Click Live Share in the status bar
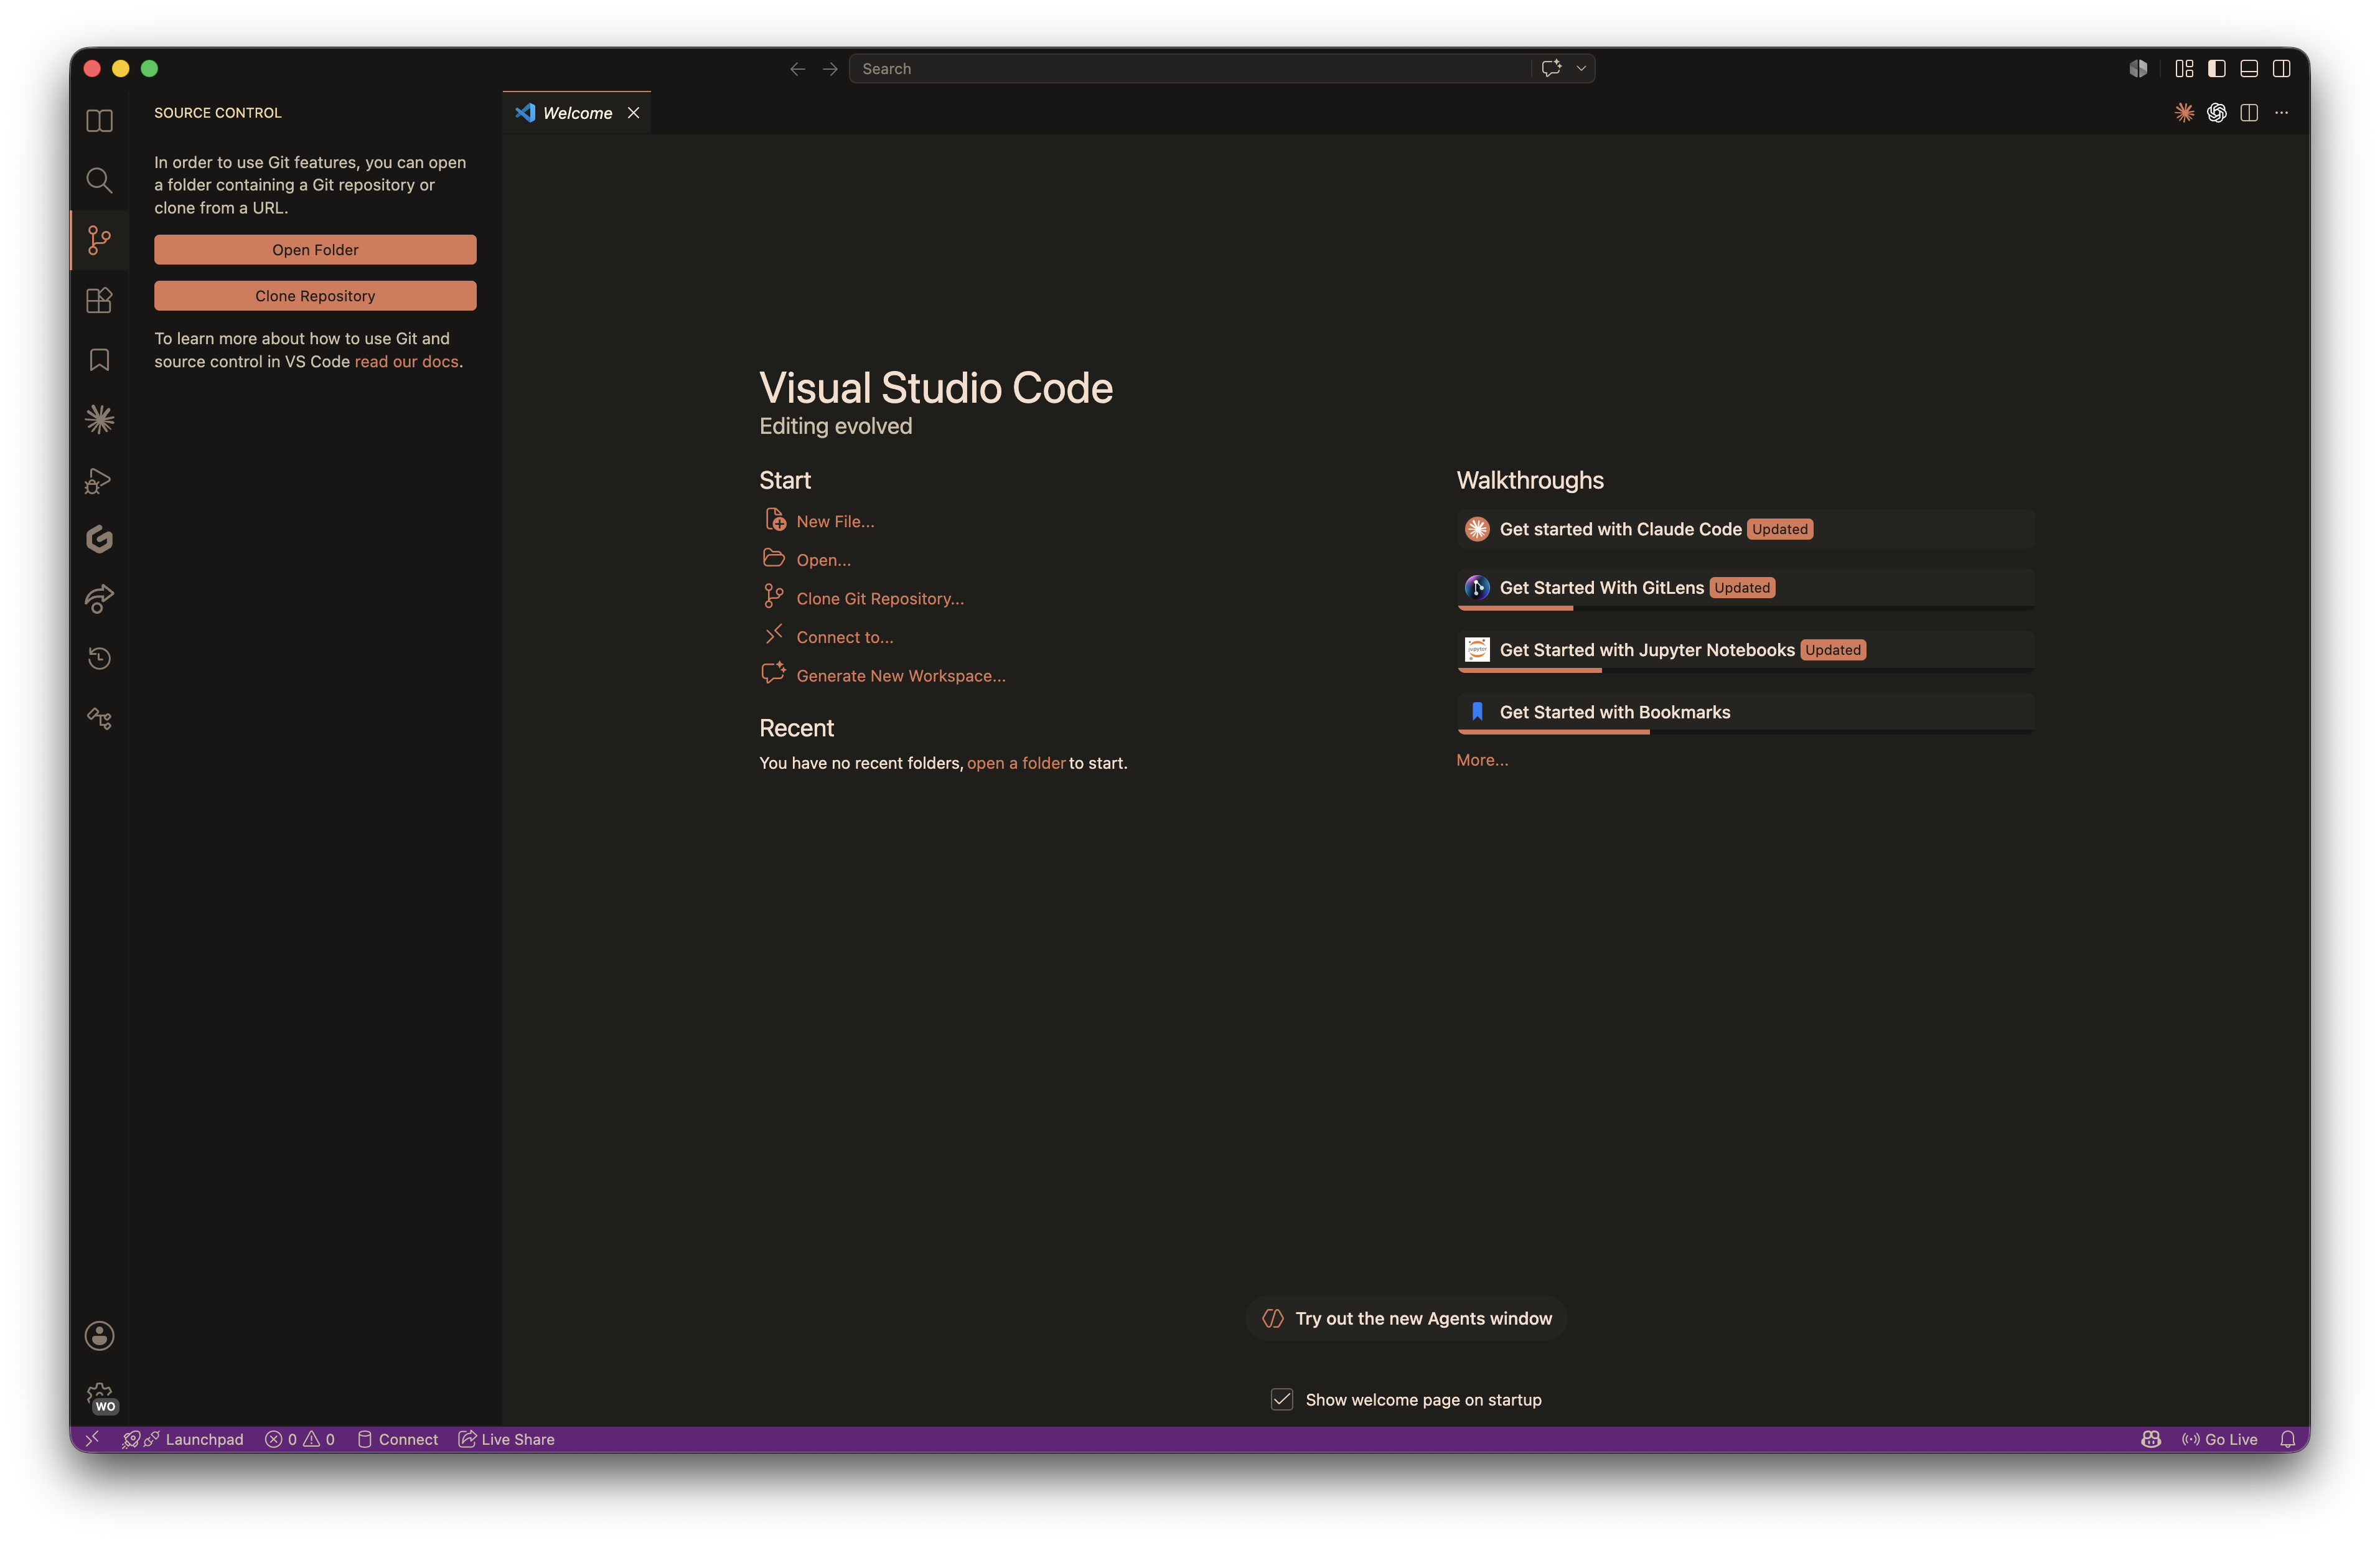The width and height of the screenshot is (2380, 1545). point(507,1439)
